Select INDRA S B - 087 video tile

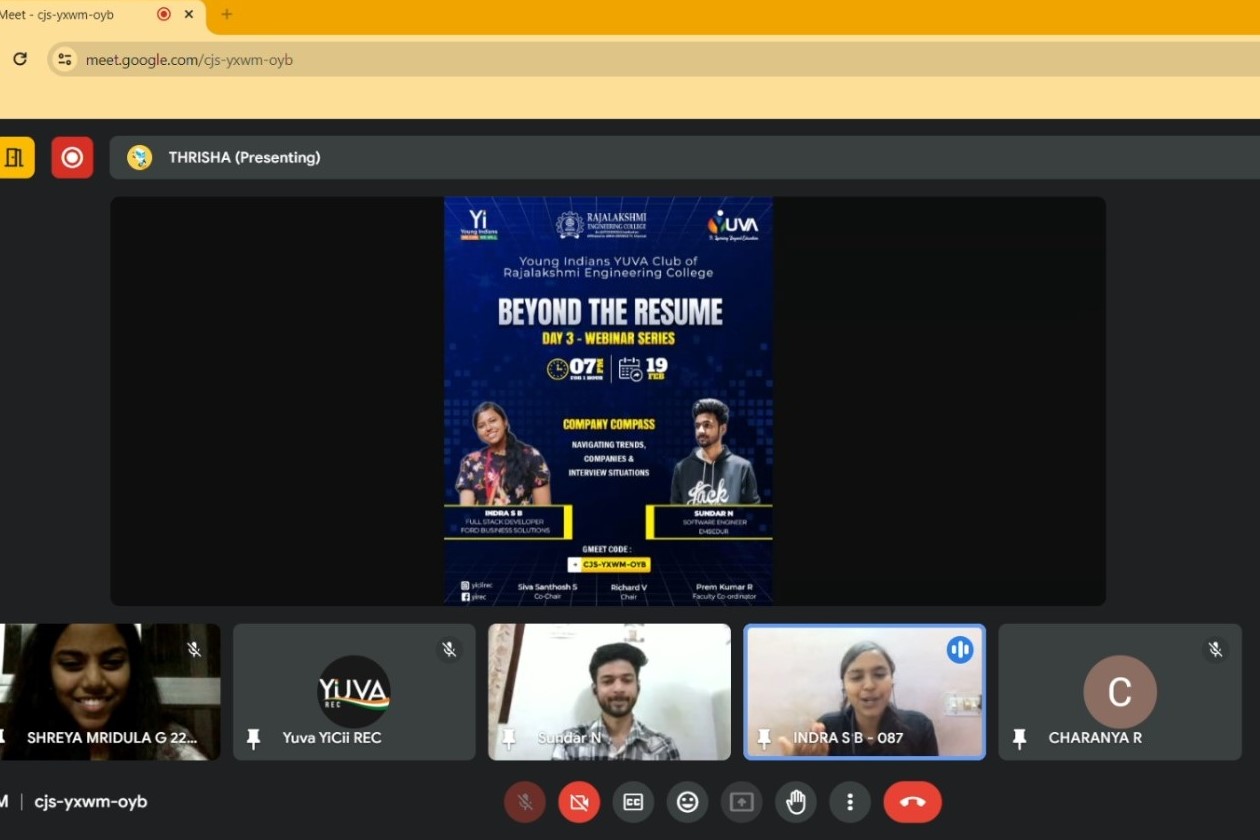864,692
